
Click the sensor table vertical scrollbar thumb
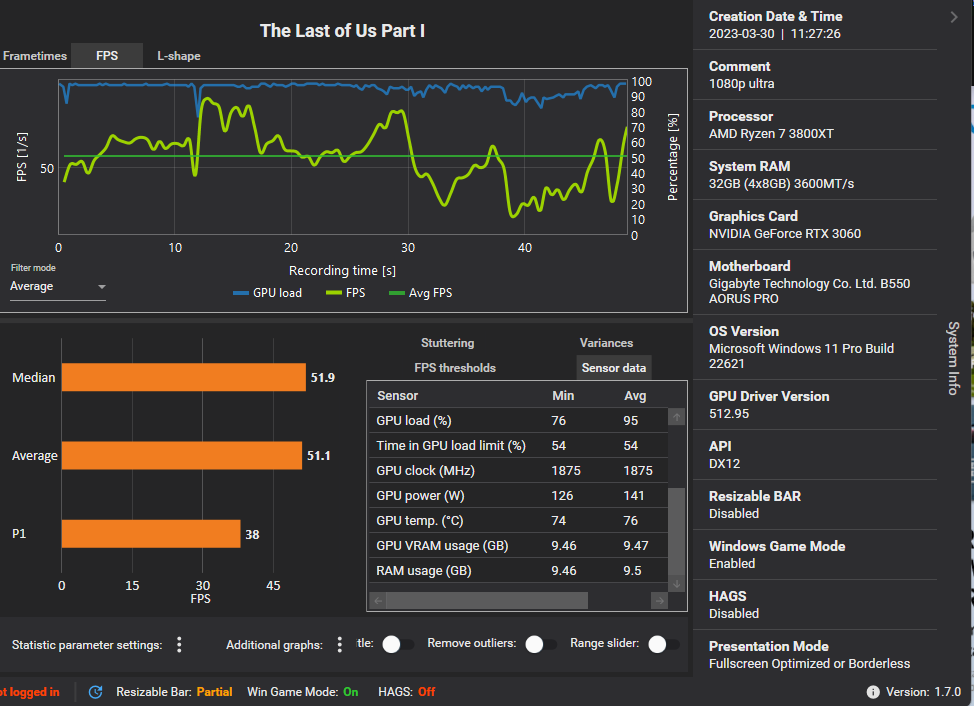coord(676,532)
